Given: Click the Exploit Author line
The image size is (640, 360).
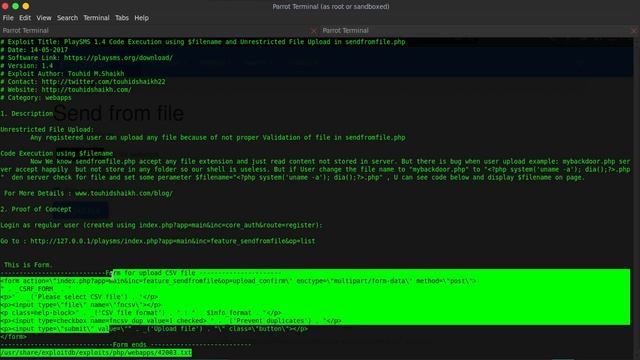Looking at the screenshot, I should pyautogui.click(x=62, y=74).
